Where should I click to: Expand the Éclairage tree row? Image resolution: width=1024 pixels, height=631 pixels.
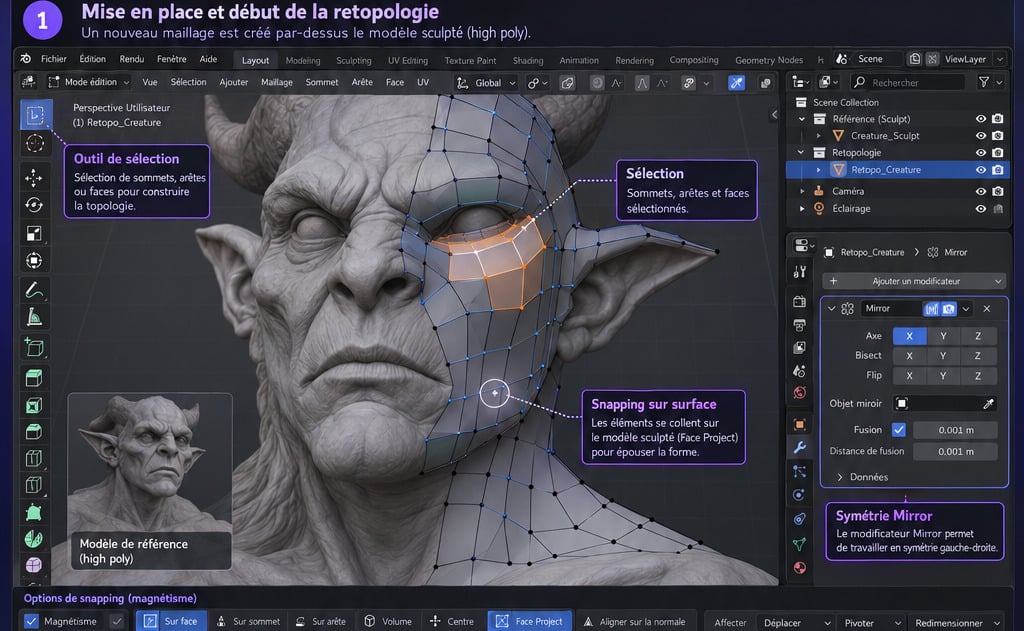click(x=803, y=208)
